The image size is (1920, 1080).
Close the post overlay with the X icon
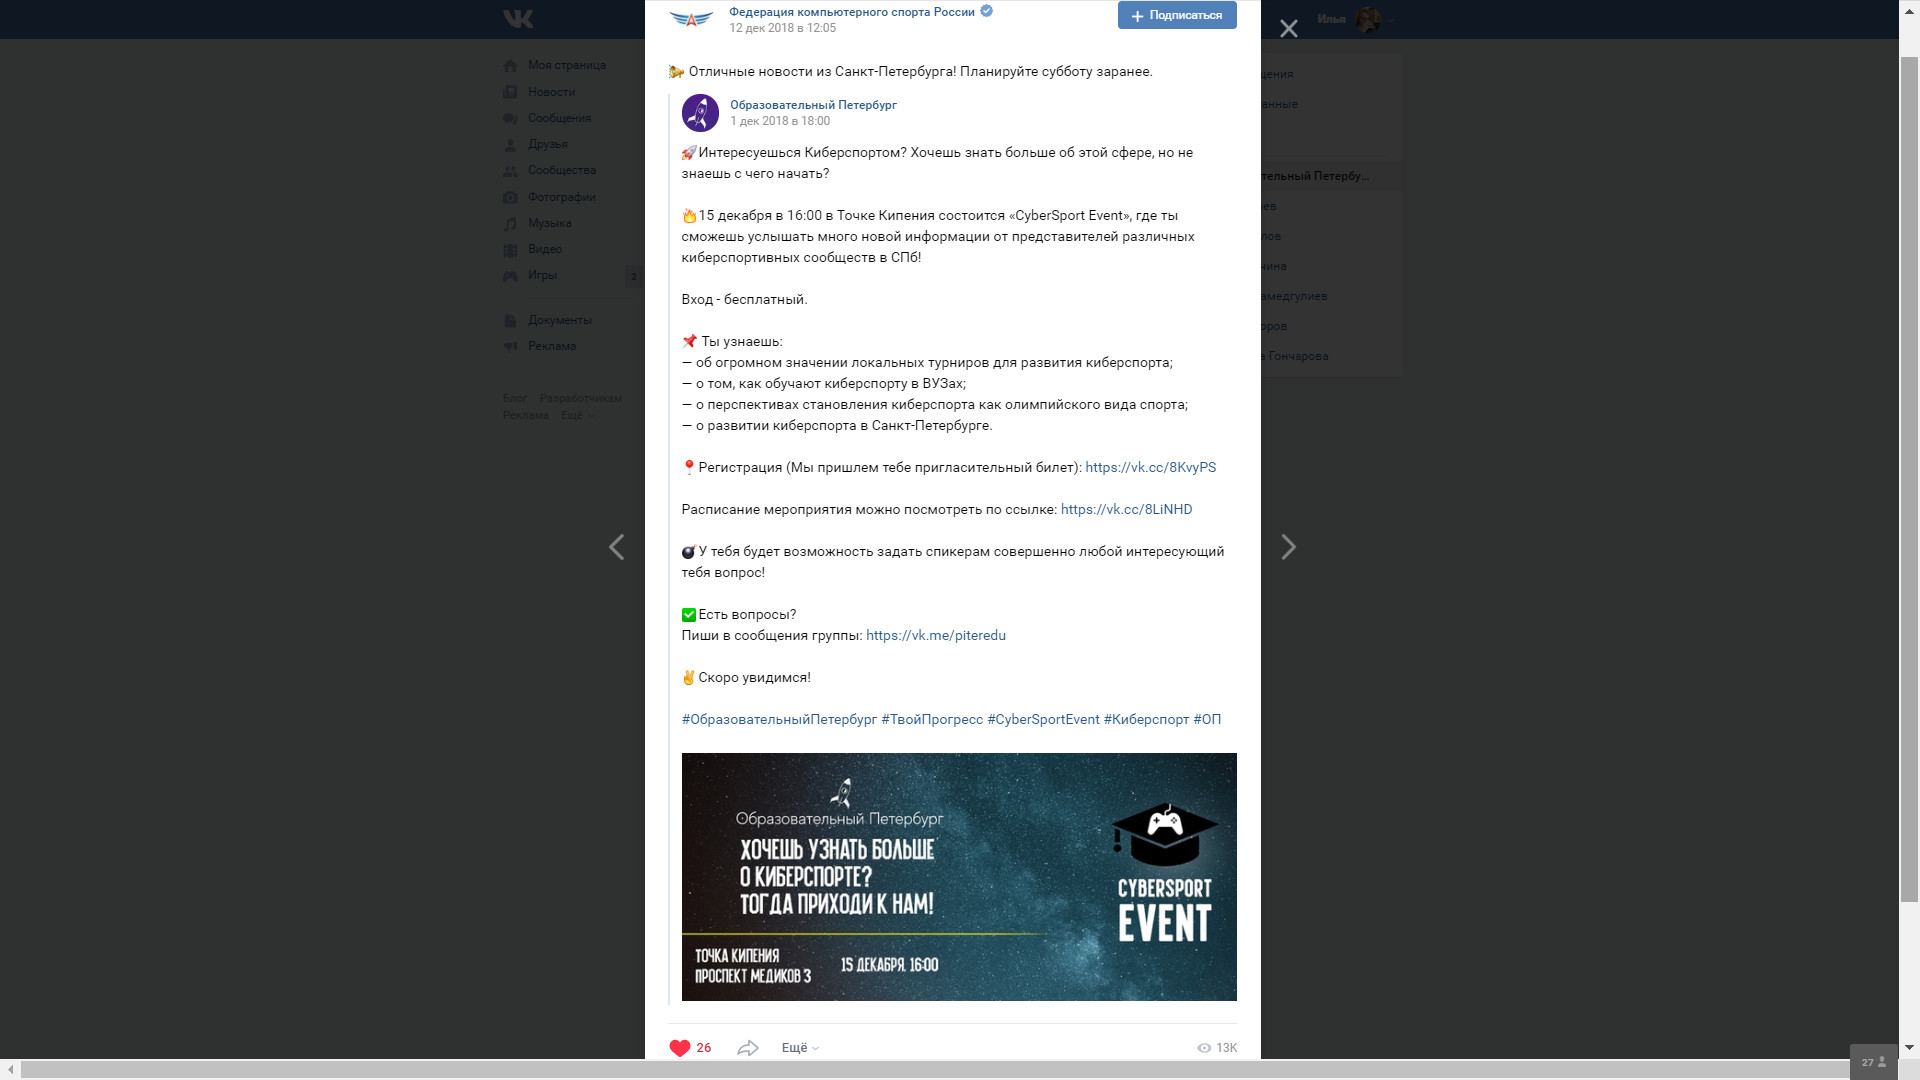[1289, 29]
